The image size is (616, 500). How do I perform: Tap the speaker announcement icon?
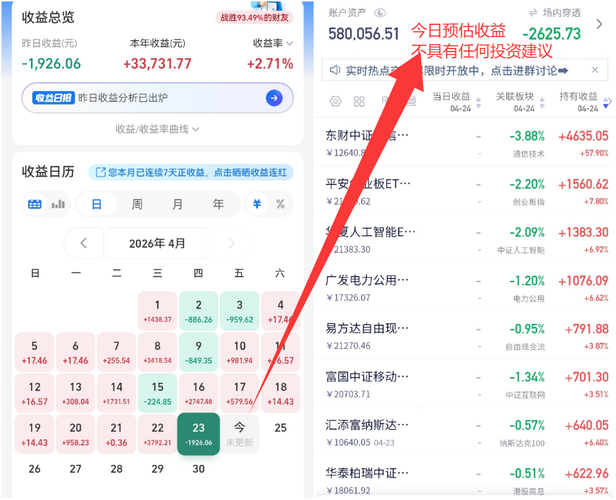[x=335, y=70]
